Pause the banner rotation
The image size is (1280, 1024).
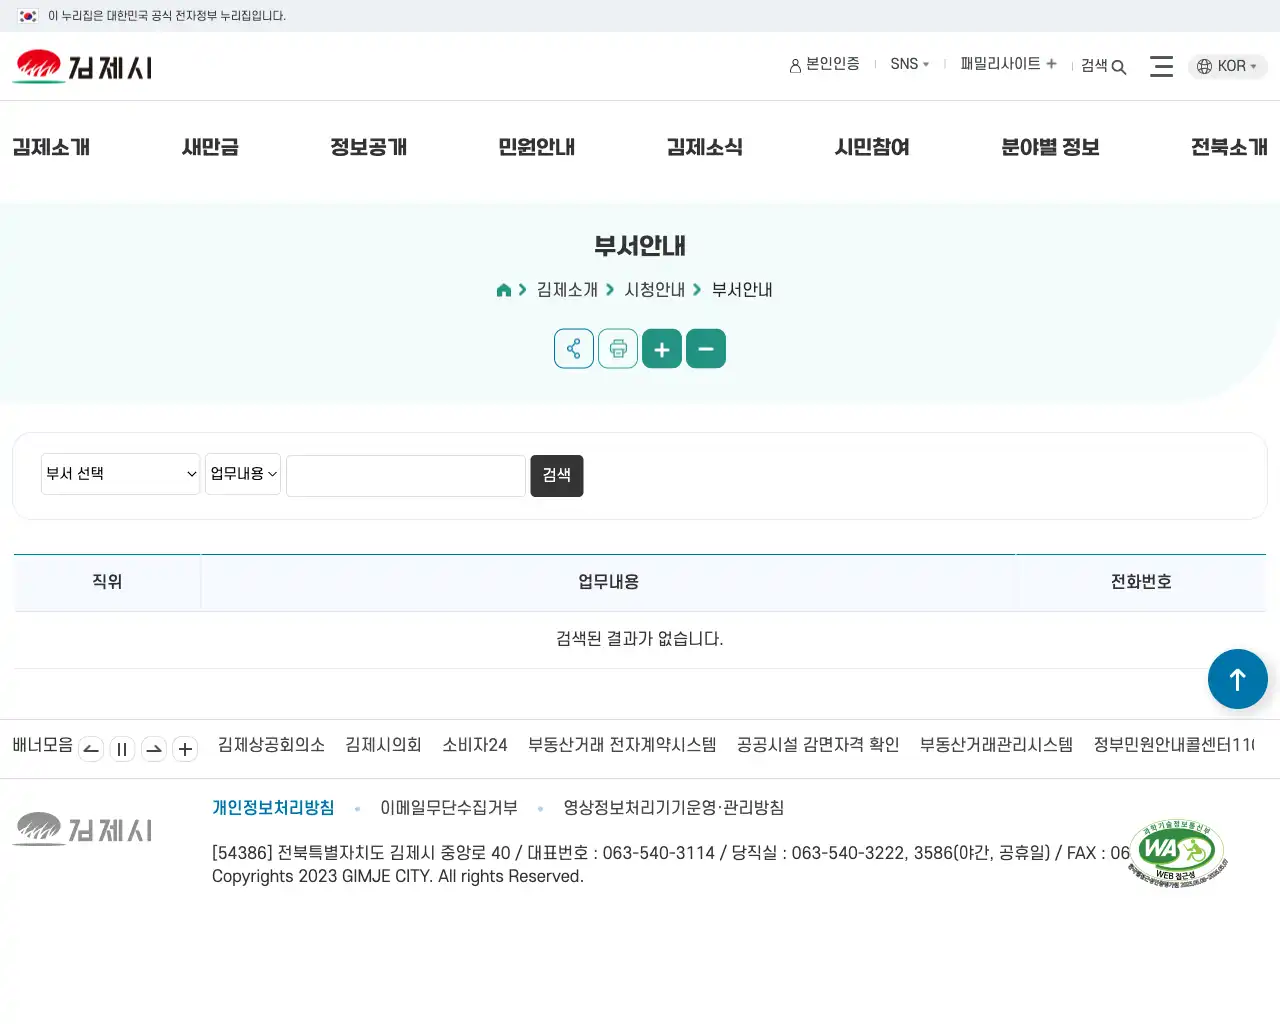(122, 748)
